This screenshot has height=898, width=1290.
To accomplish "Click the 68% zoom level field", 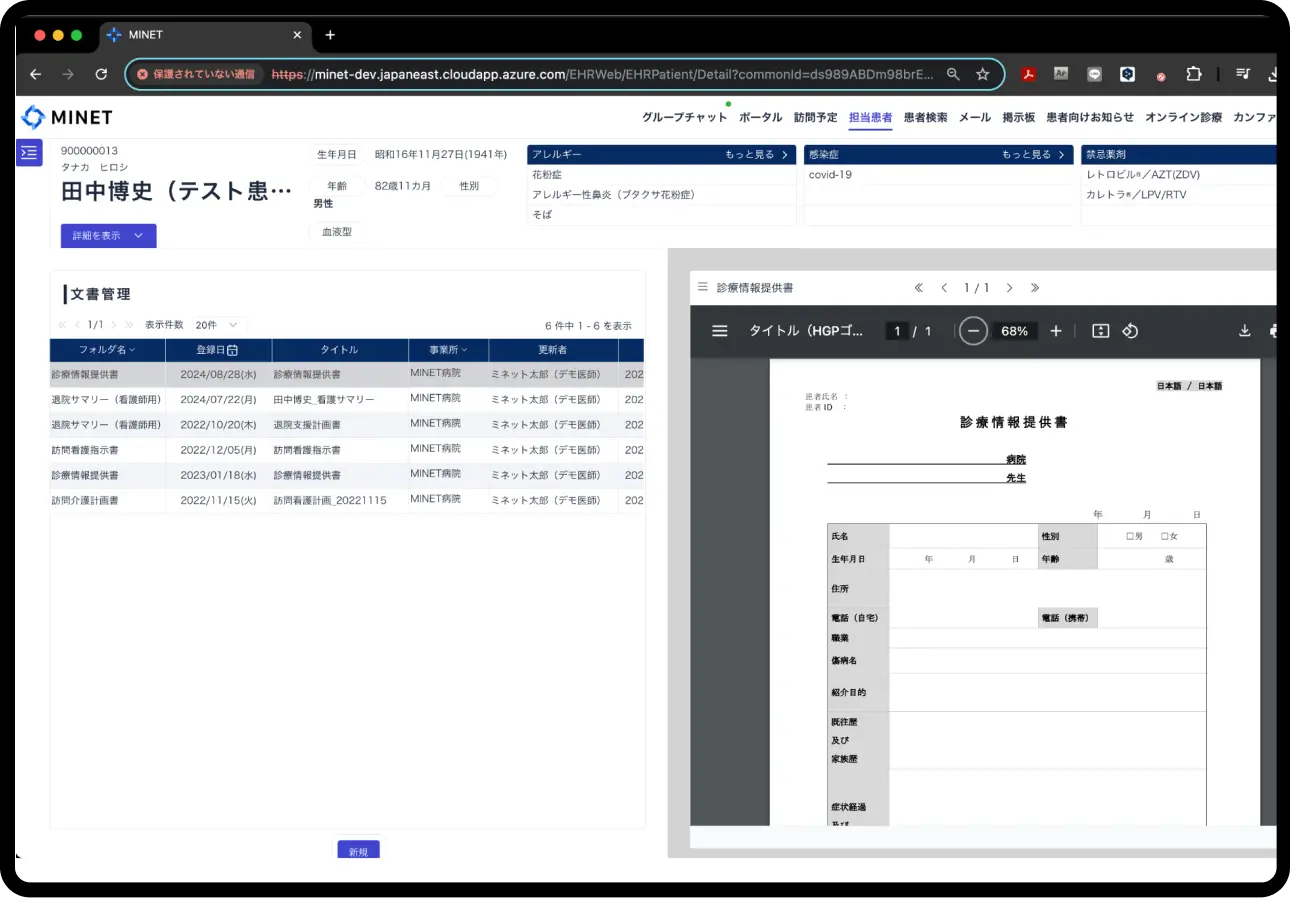I will click(x=1014, y=331).
